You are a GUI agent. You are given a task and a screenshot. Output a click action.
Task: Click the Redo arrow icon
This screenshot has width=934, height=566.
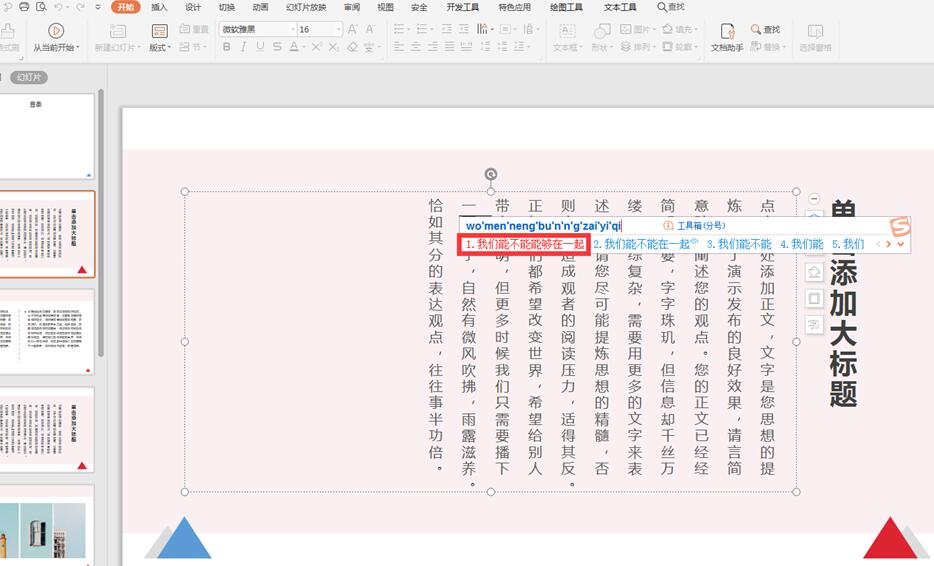point(80,7)
